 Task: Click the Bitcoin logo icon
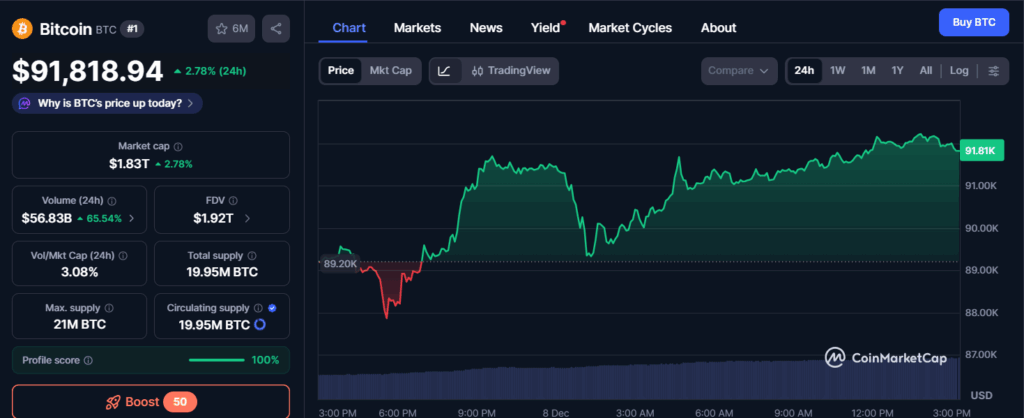point(22,29)
